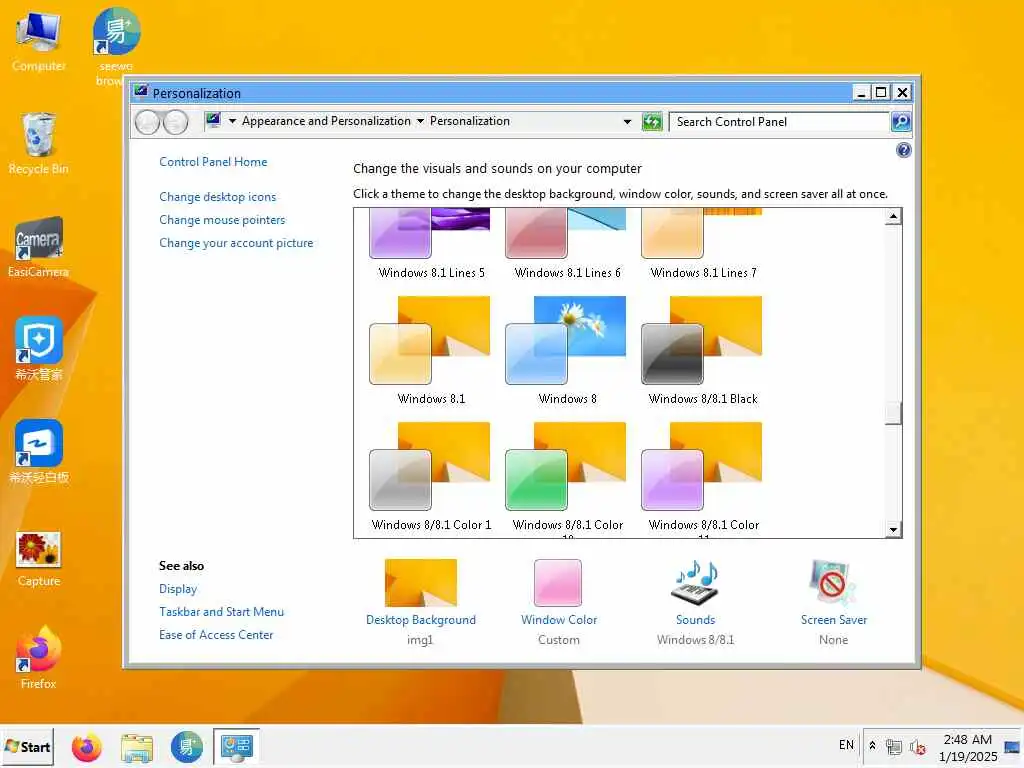Open Control Panel Home link
The width and height of the screenshot is (1024, 768).
pos(213,162)
